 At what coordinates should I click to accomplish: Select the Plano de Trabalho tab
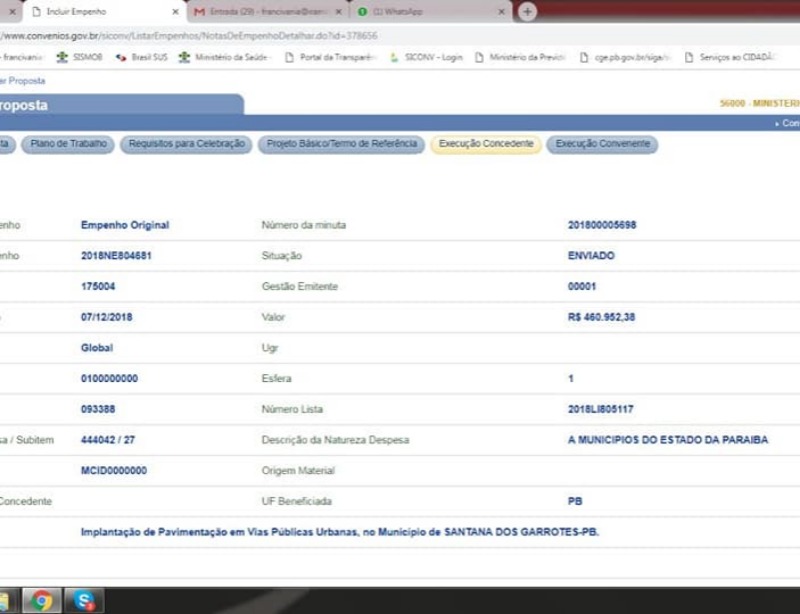[x=68, y=144]
